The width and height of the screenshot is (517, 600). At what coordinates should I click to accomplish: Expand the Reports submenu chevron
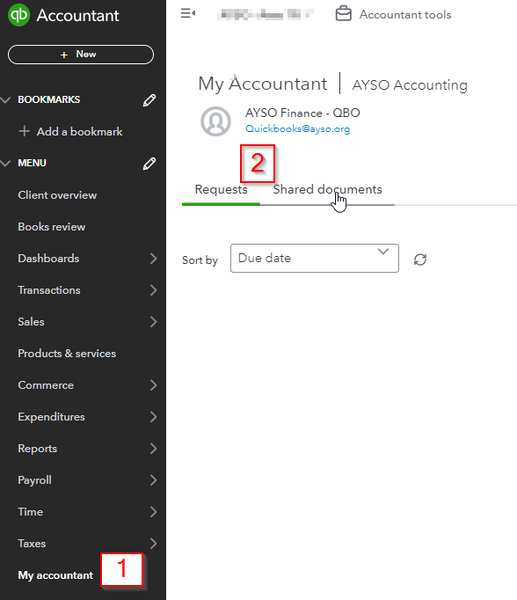153,448
